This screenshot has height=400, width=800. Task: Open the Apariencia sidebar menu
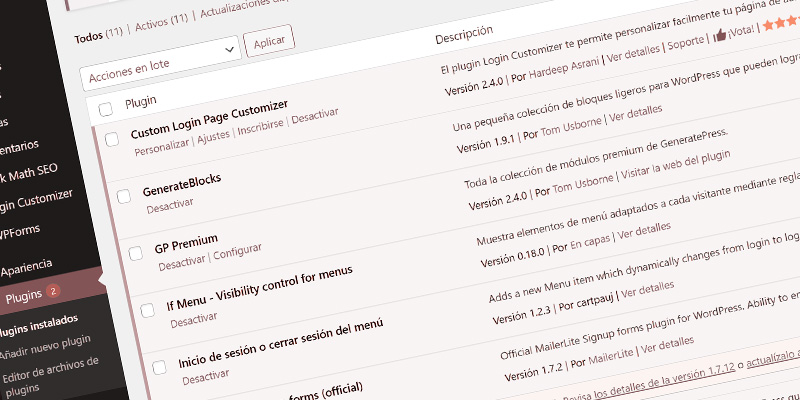[27, 268]
